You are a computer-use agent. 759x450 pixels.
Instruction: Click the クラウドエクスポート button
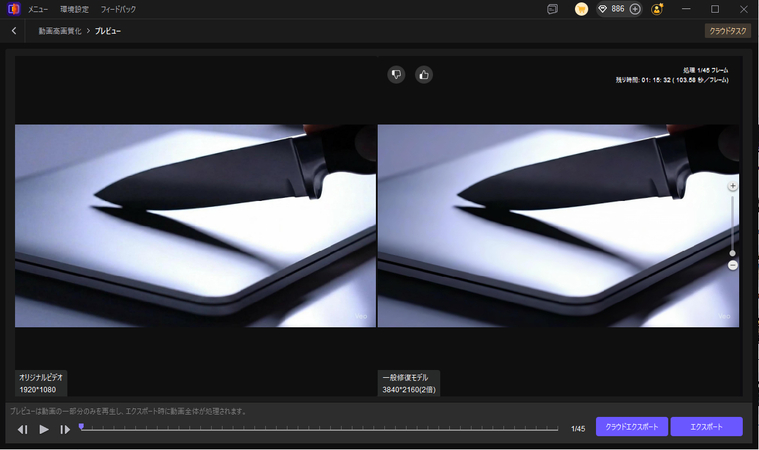point(631,427)
